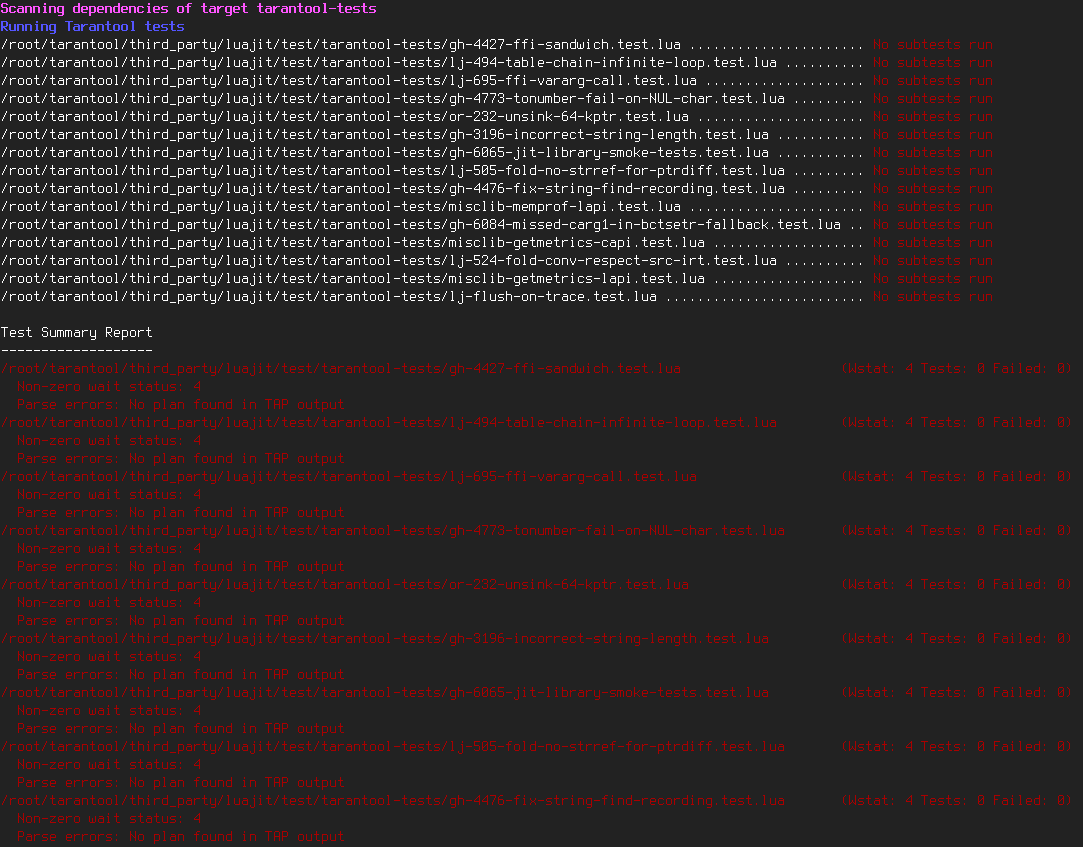
Task: Select white lj-695-ffi-vararg-call.test.lua run line
Action: [x=432, y=80]
